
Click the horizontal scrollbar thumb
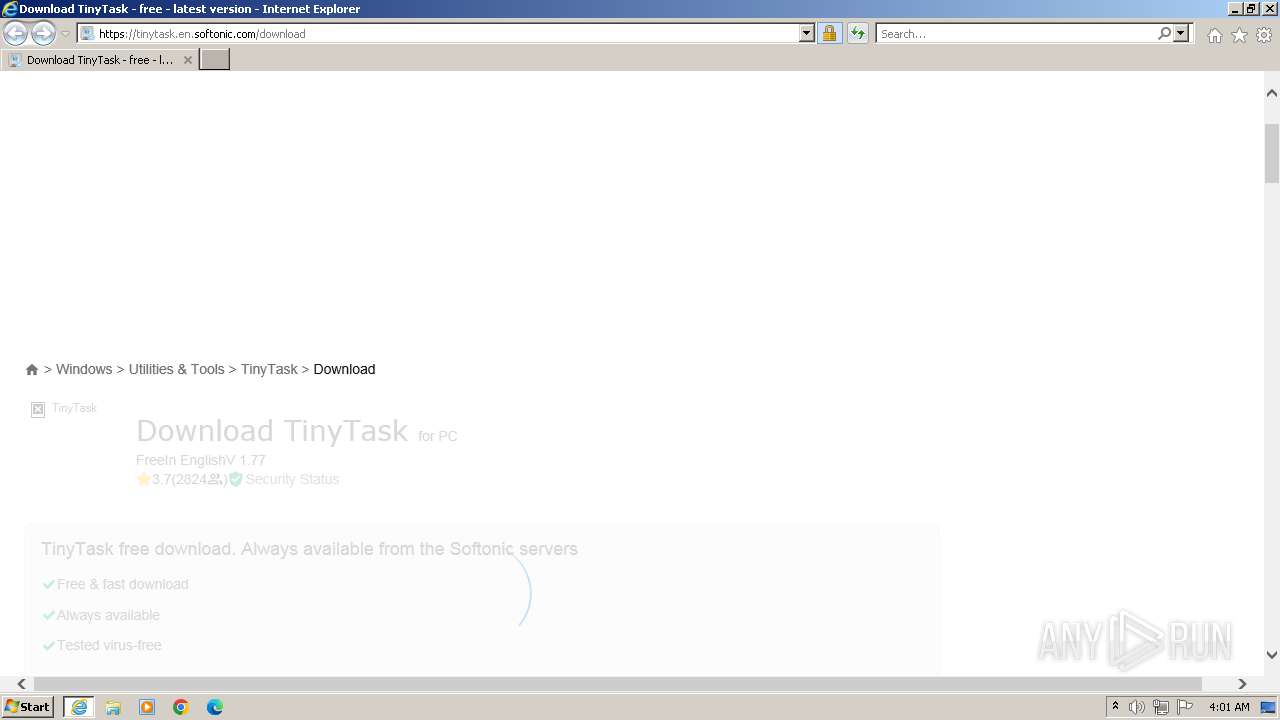(x=617, y=684)
